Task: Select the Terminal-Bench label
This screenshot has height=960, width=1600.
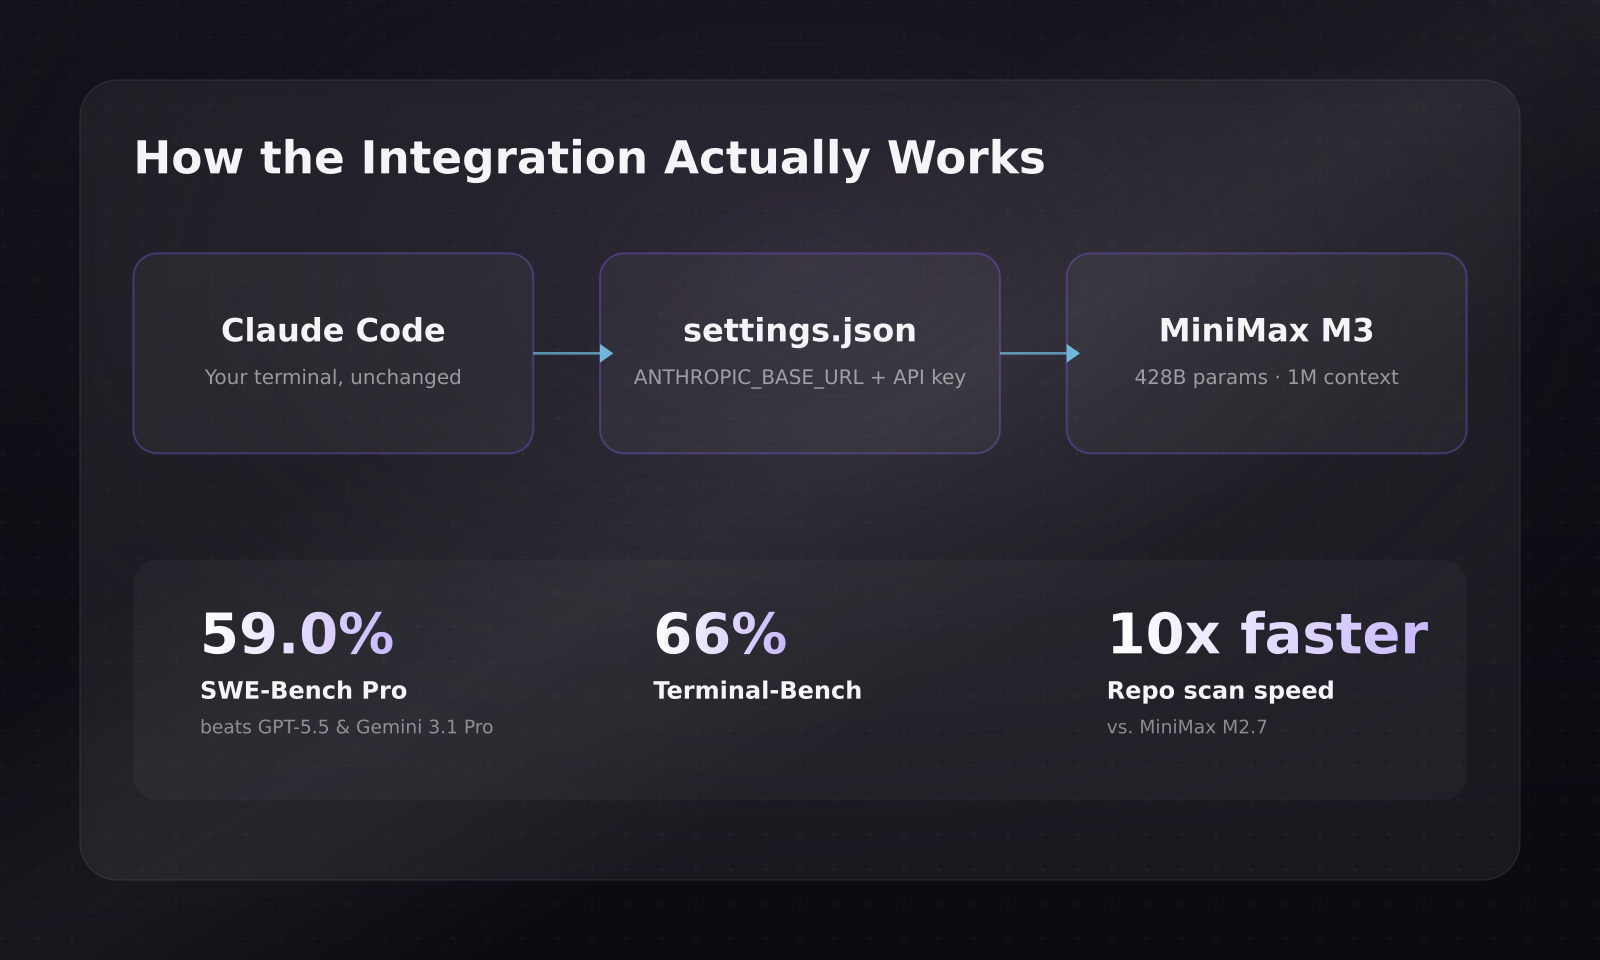Action: coord(757,690)
